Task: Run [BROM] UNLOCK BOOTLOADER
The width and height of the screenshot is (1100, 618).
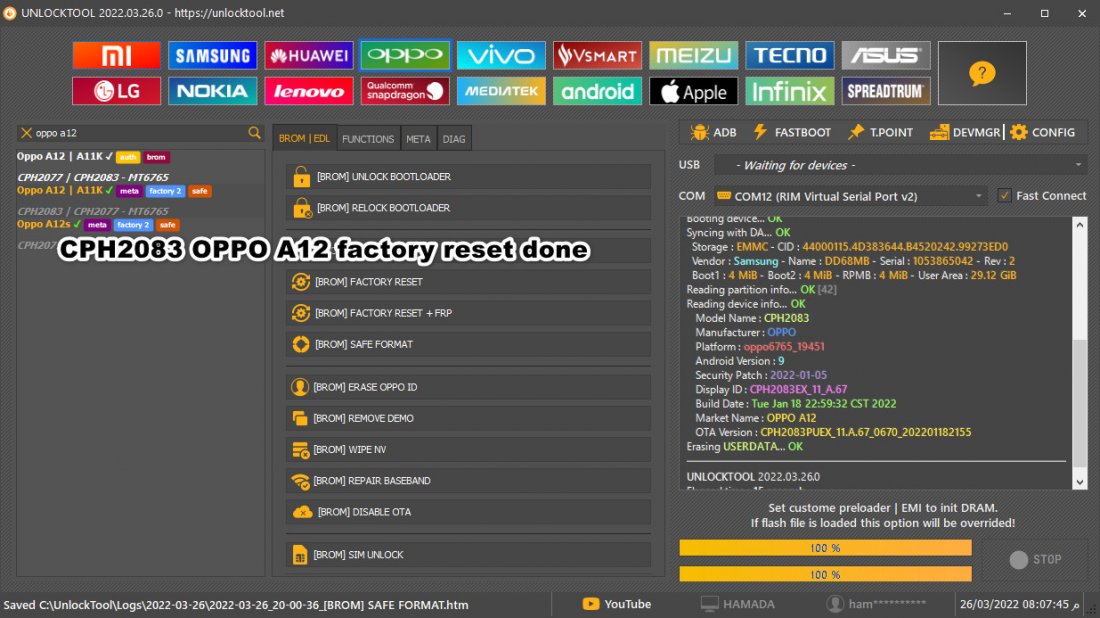Action: [468, 177]
